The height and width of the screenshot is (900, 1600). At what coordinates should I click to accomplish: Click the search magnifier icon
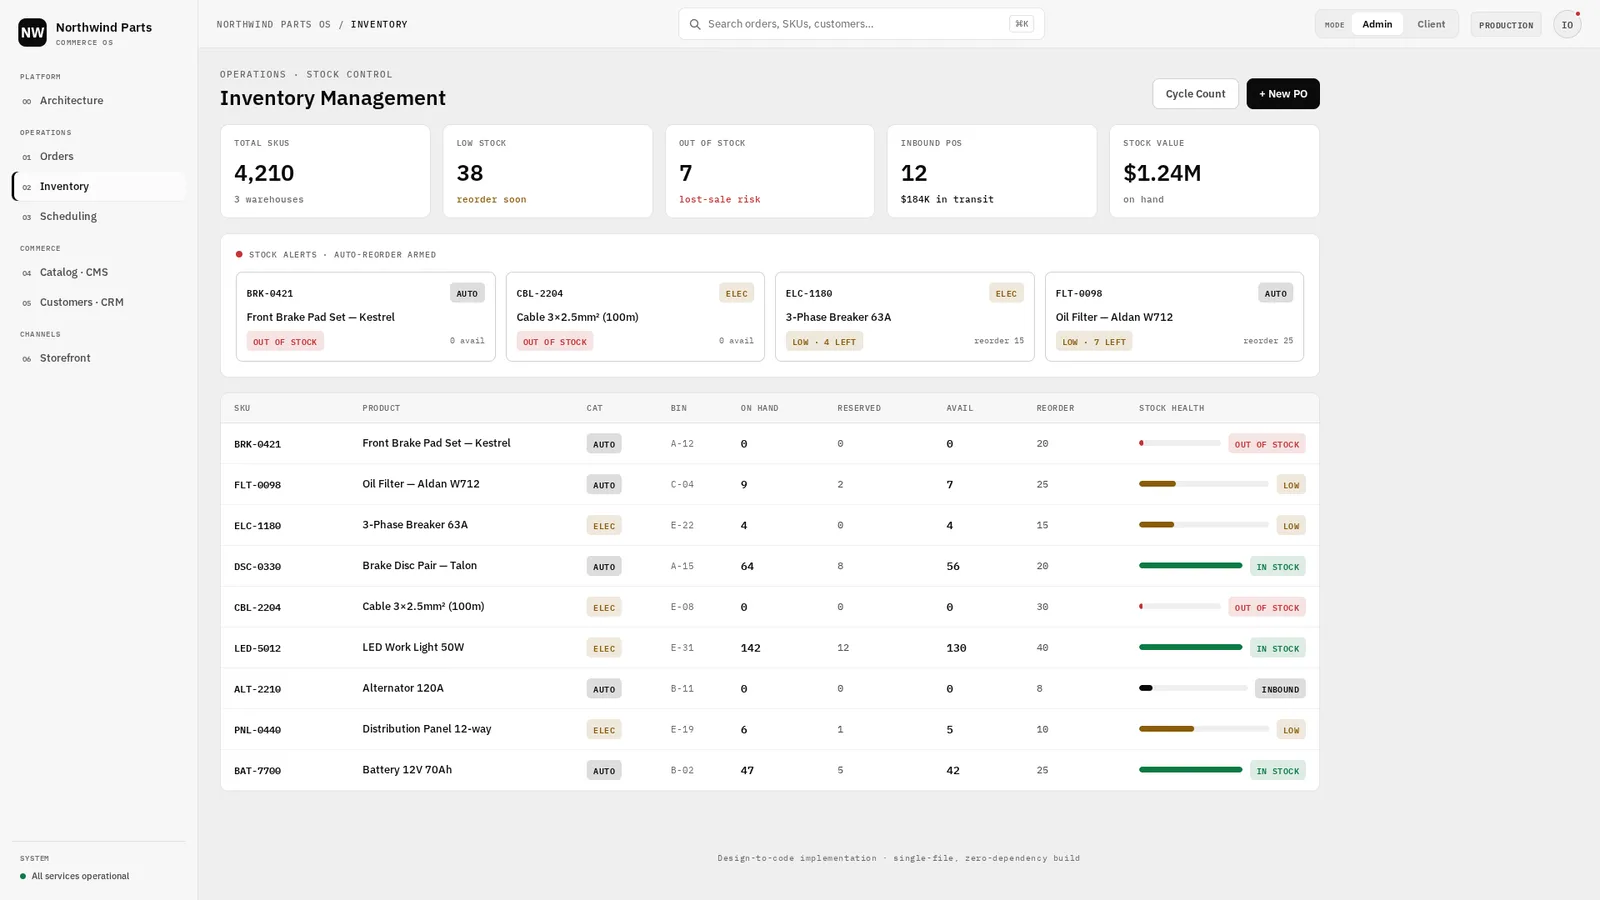click(695, 24)
